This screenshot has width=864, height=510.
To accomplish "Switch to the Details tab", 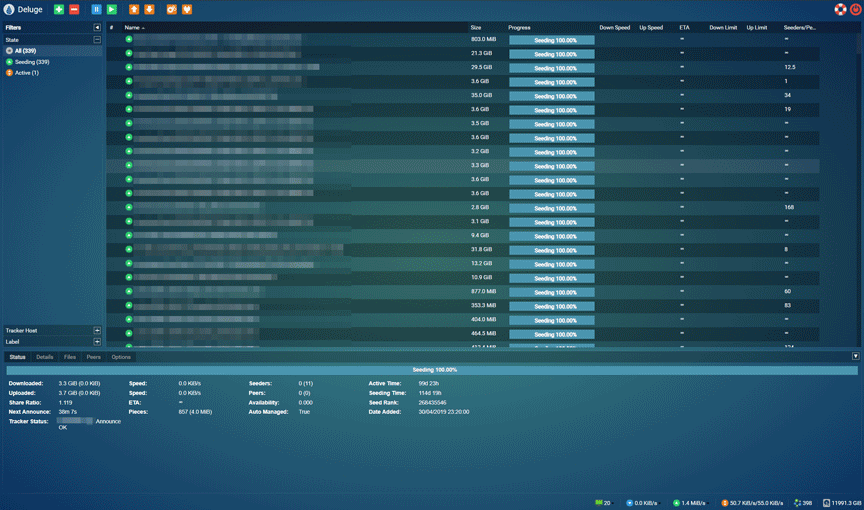I will tap(45, 357).
